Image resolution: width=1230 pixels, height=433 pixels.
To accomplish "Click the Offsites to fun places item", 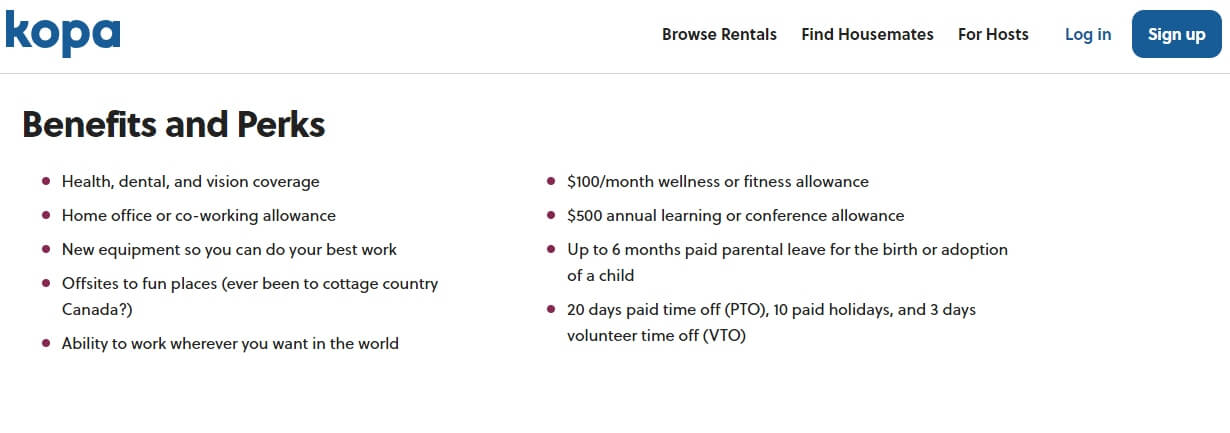I will pos(250,296).
